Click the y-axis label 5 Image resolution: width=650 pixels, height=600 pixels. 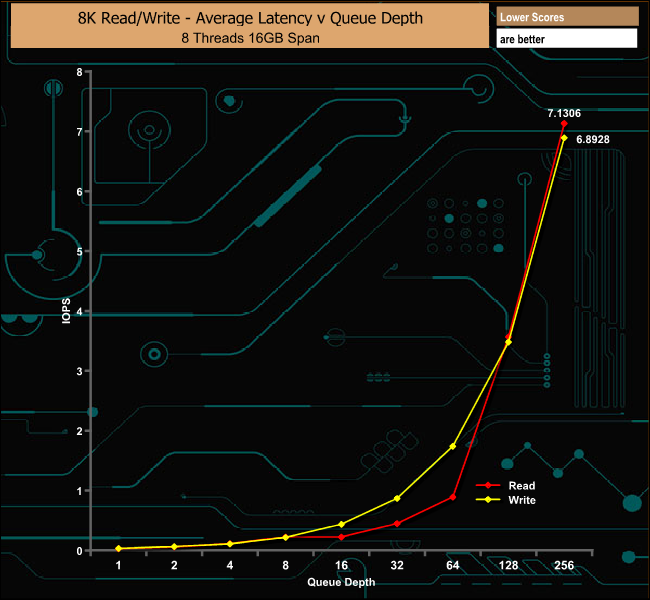79,251
